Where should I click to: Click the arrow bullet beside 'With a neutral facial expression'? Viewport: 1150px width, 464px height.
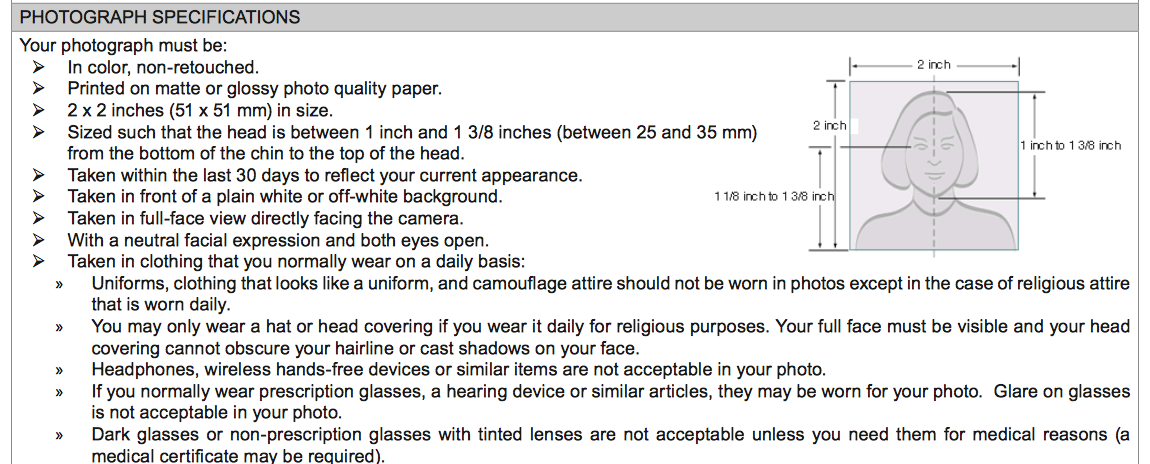pyautogui.click(x=39, y=241)
